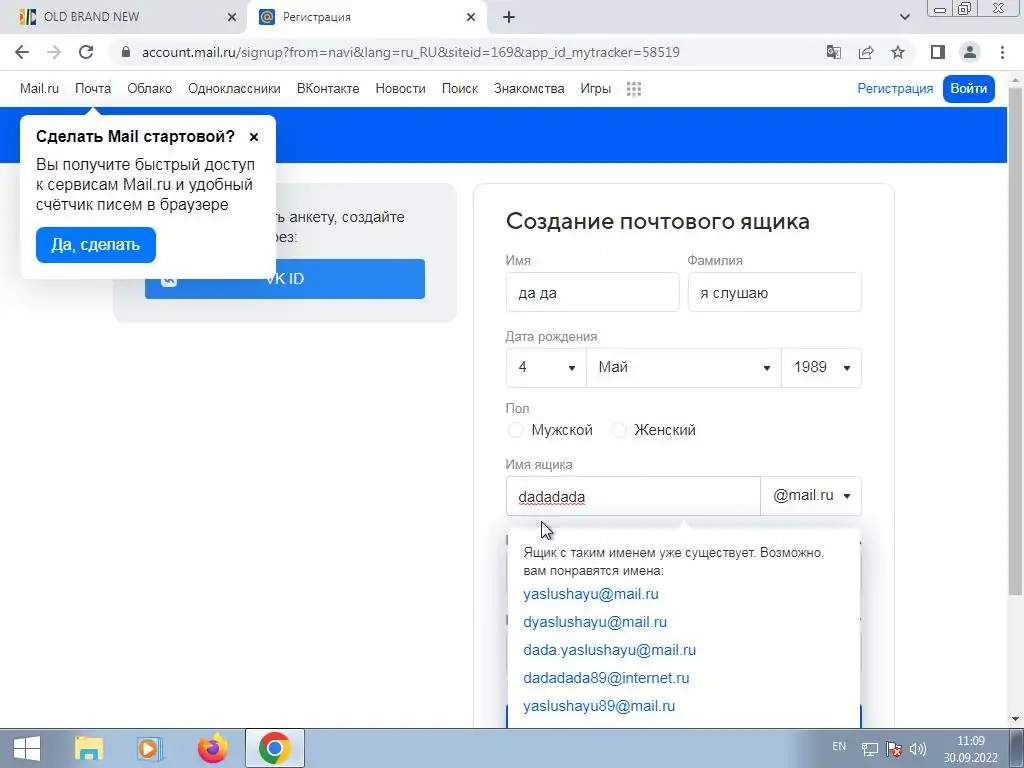This screenshot has width=1024, height=768.
Task: Open Chrome three-dot menu
Action: [x=1002, y=52]
